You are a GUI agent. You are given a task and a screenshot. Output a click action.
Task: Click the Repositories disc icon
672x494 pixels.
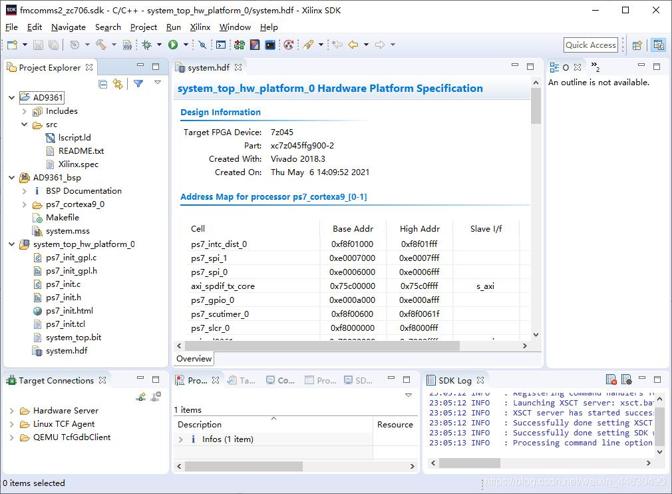click(289, 45)
